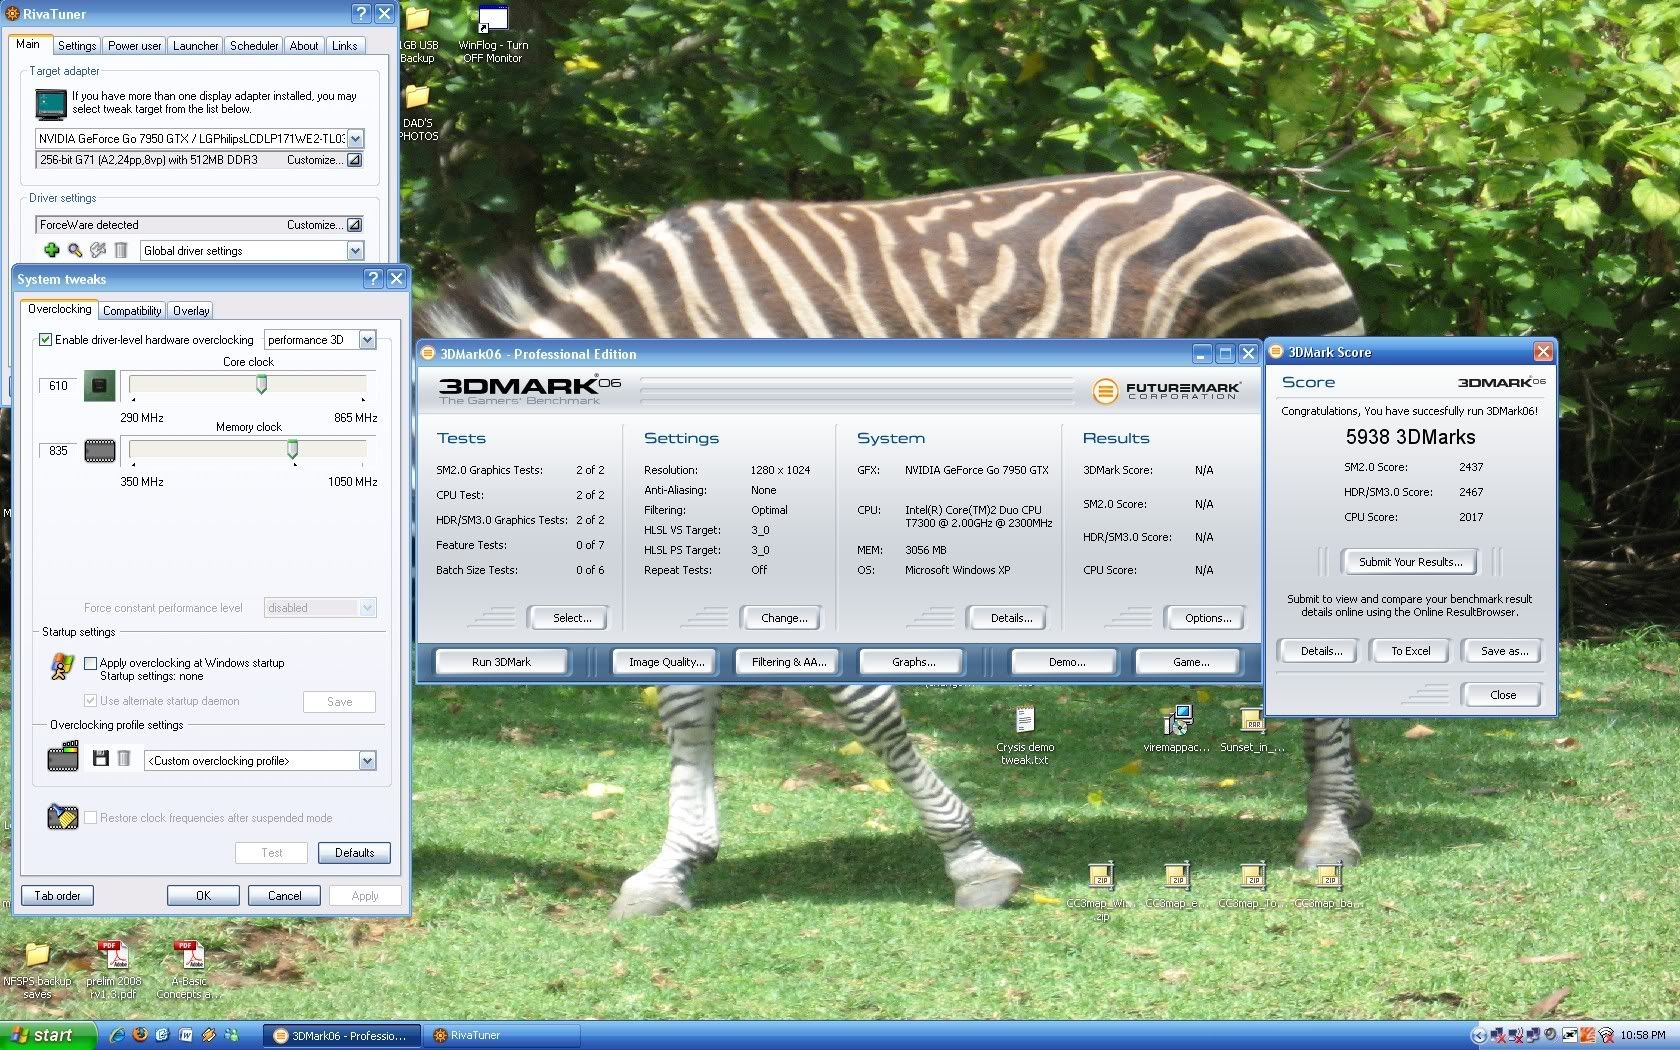
Task: Click the green plus add-profile icon
Action: [52, 250]
